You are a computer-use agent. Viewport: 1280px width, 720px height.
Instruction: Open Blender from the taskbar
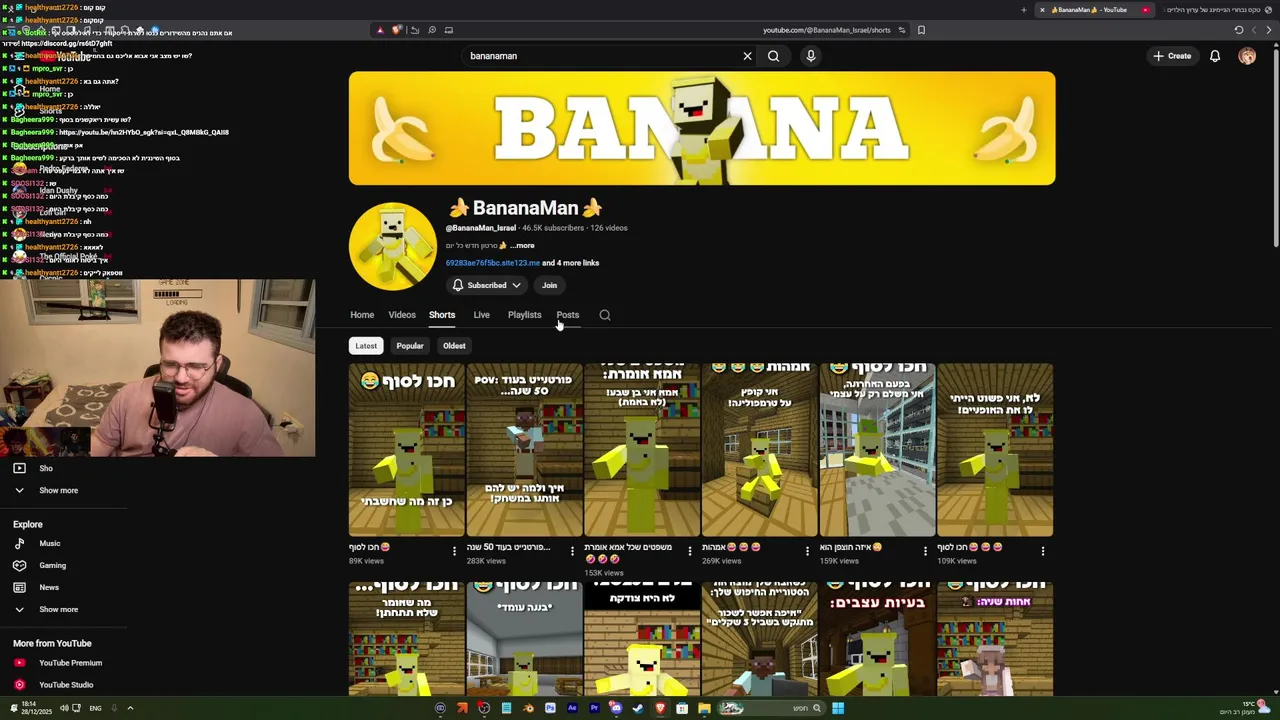[529, 709]
